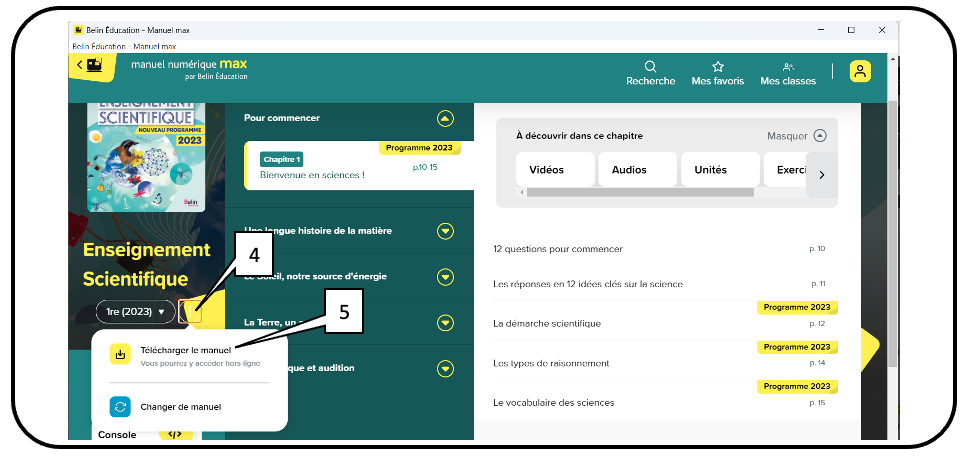Click the back arrow library icon
The image size is (967, 459).
[x=91, y=66]
